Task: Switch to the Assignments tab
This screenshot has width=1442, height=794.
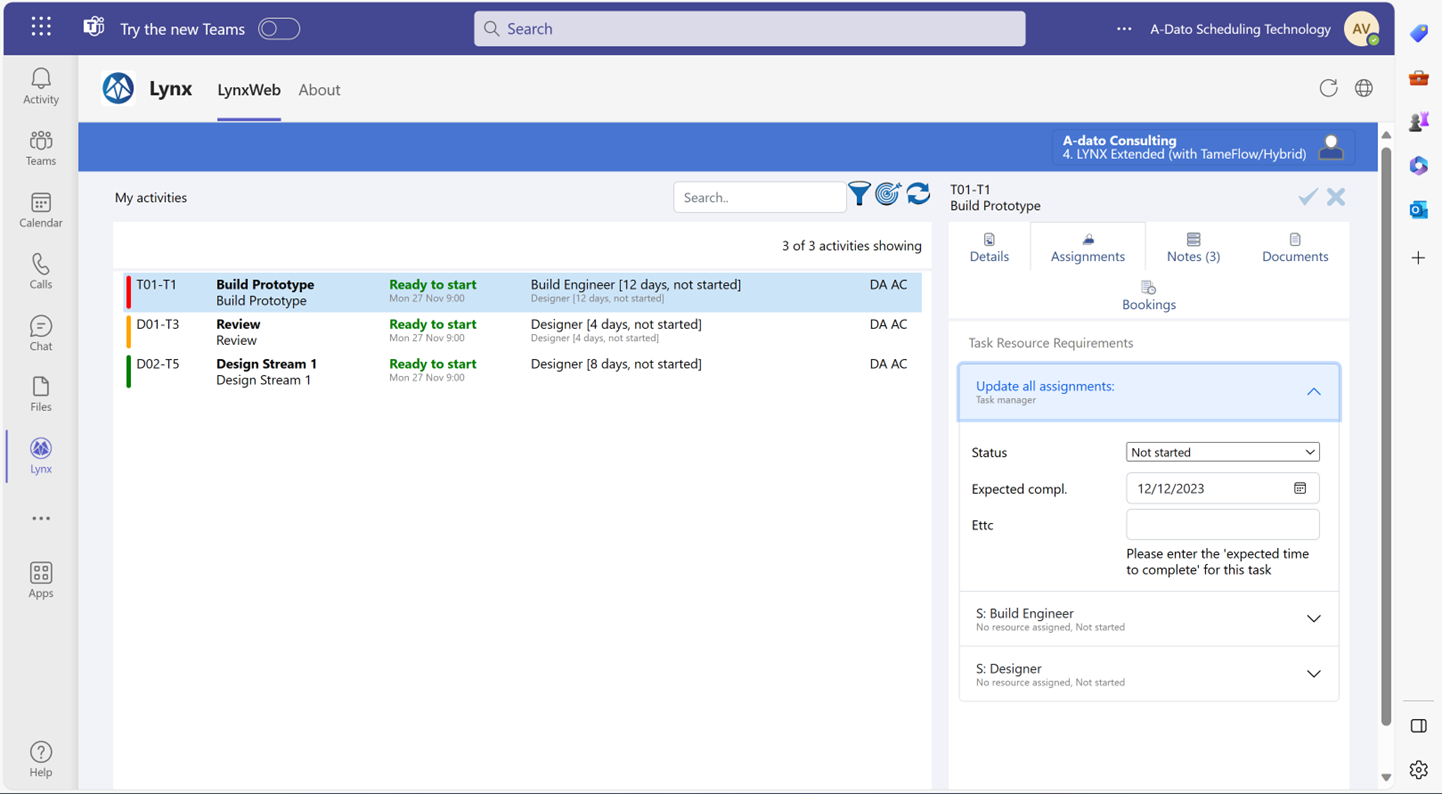Action: pos(1088,247)
